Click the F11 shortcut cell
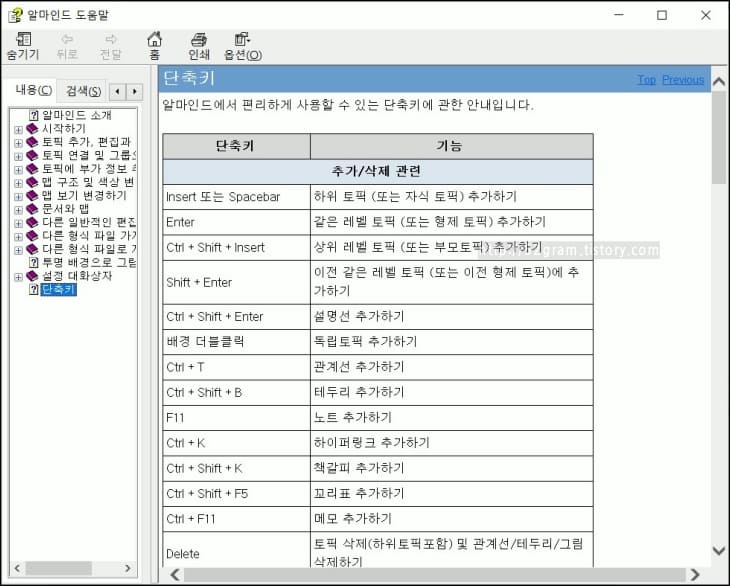This screenshot has width=730, height=586. coord(237,418)
